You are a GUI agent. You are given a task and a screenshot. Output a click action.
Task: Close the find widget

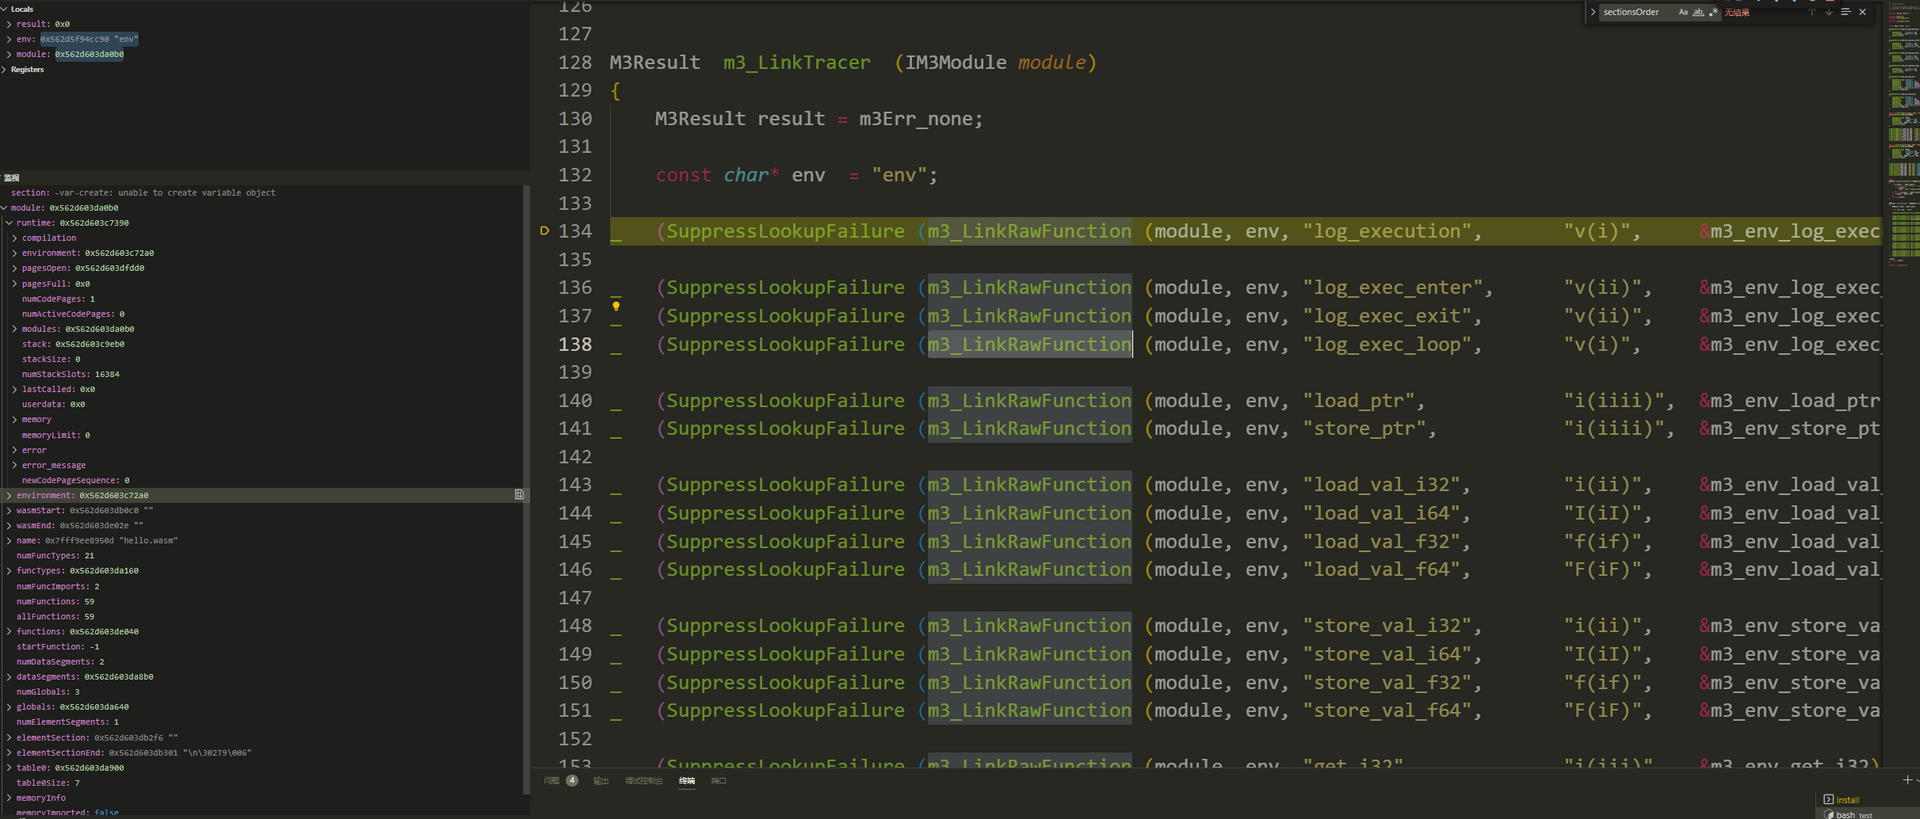(x=1862, y=12)
